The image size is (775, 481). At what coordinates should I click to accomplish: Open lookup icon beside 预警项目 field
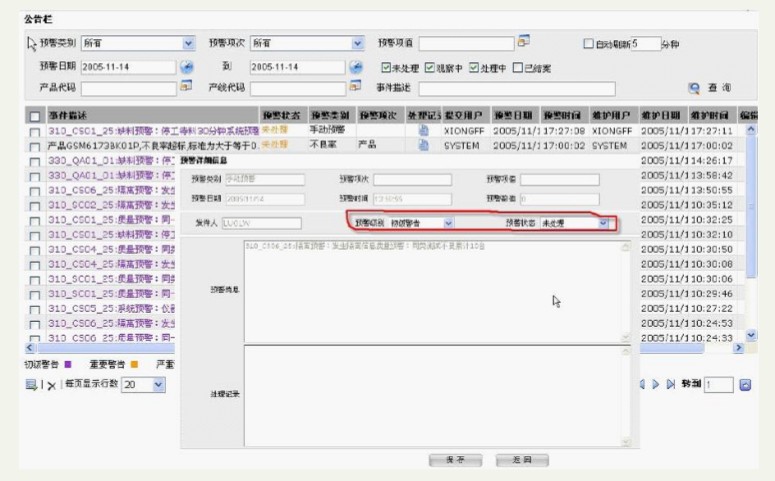click(524, 41)
